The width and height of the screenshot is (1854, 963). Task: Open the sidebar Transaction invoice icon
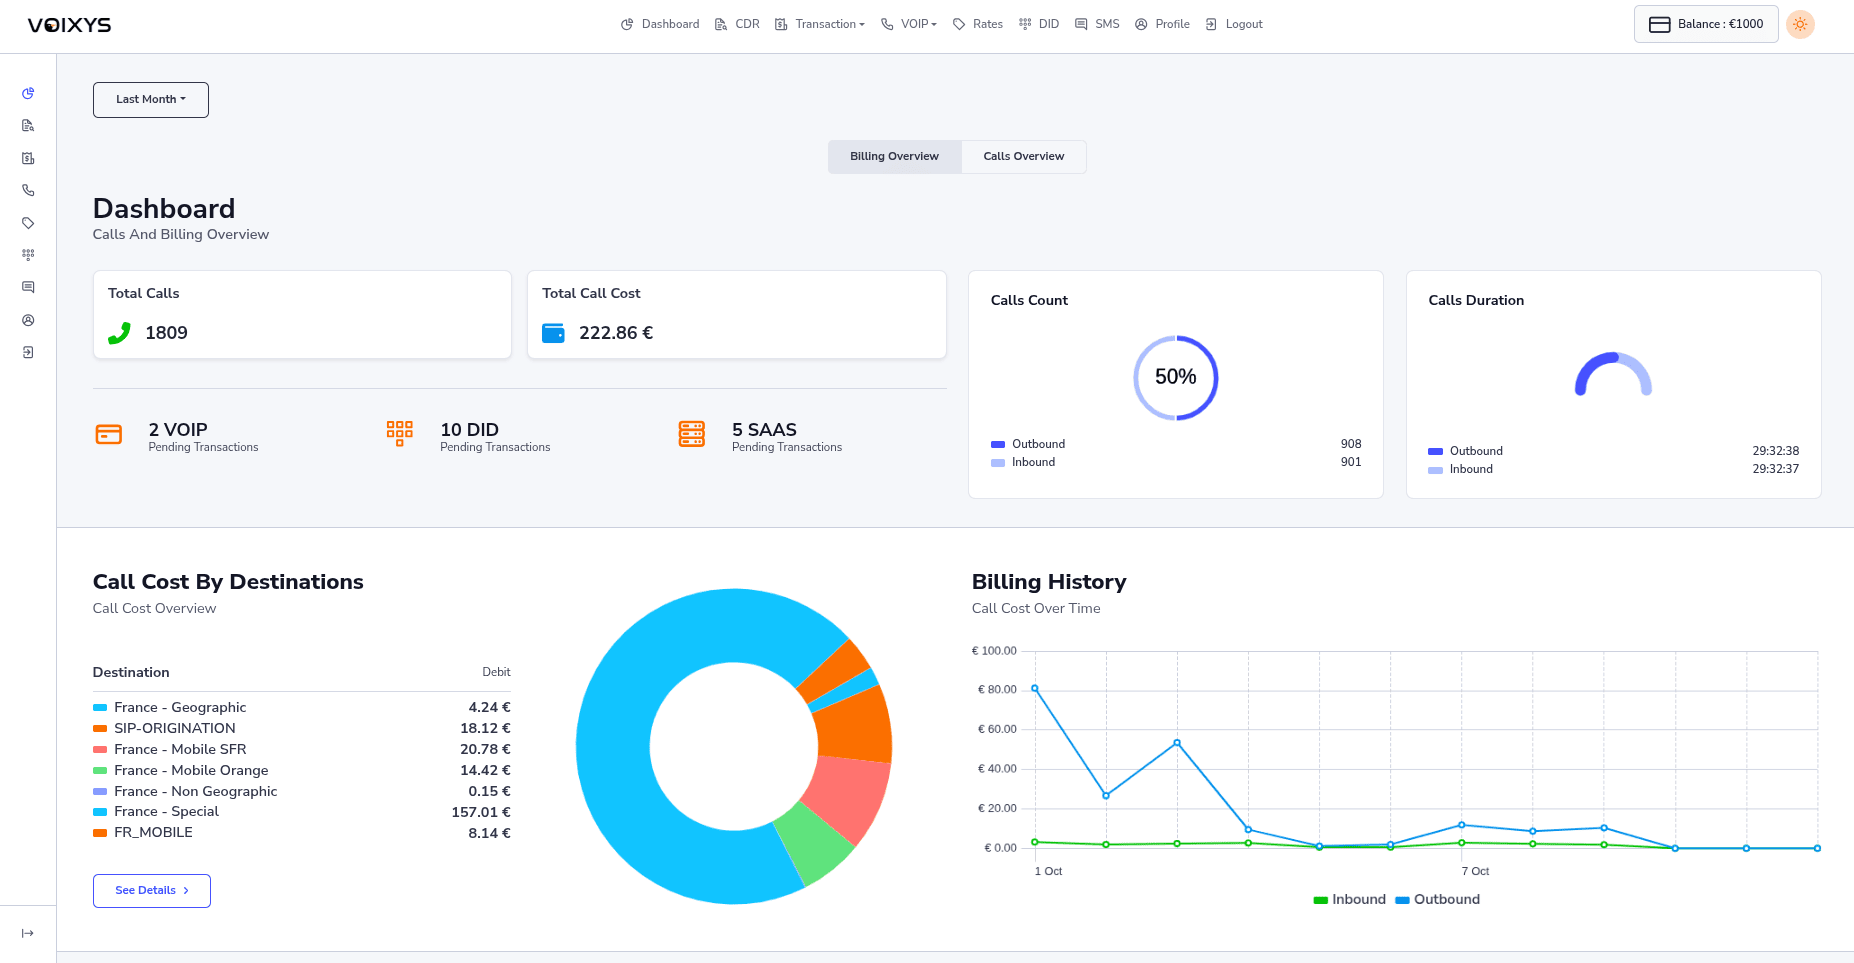pyautogui.click(x=28, y=158)
